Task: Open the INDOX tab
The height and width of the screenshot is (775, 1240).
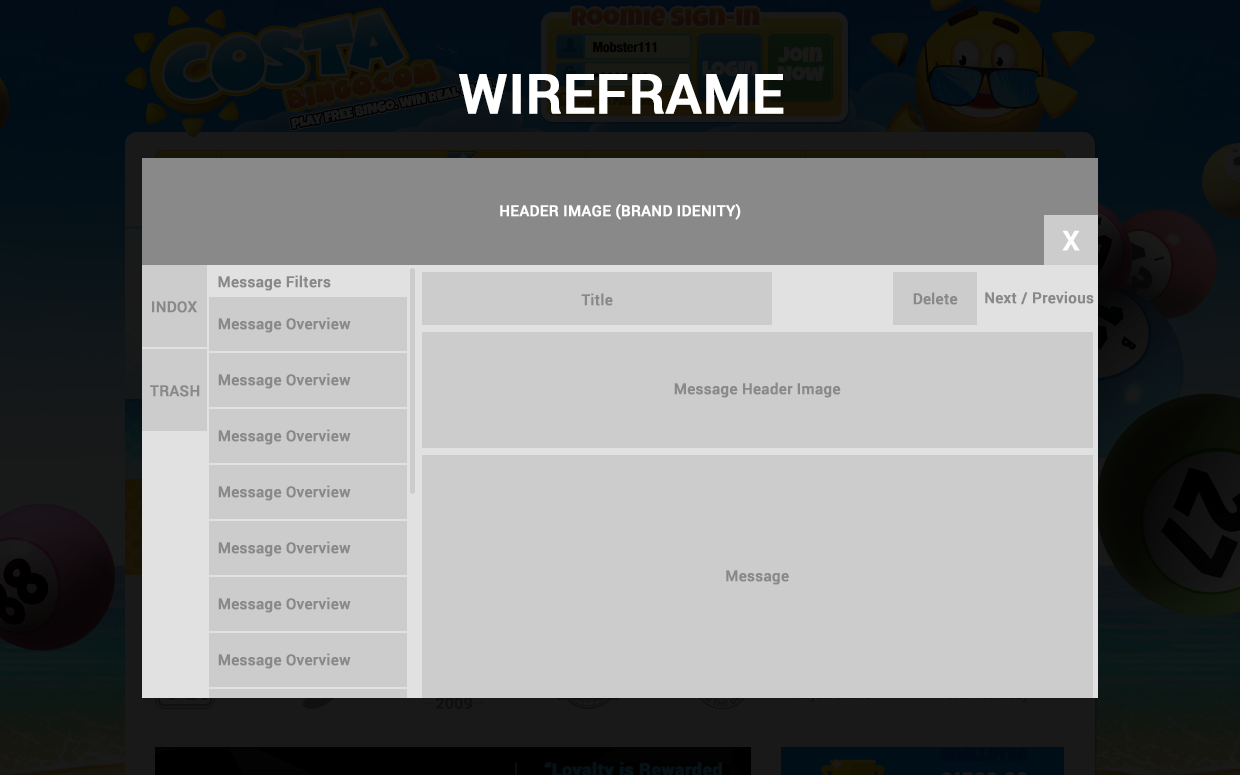Action: [174, 307]
